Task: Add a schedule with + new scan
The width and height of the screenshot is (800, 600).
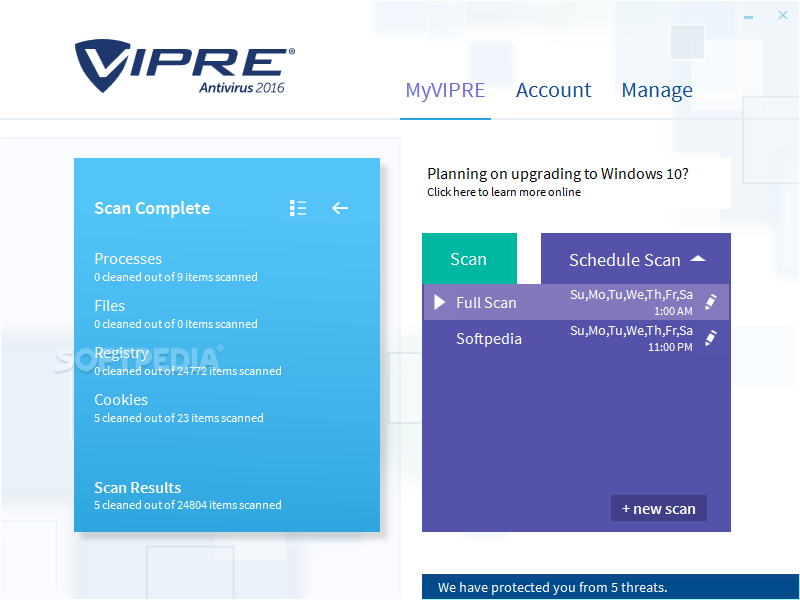Action: coord(659,508)
